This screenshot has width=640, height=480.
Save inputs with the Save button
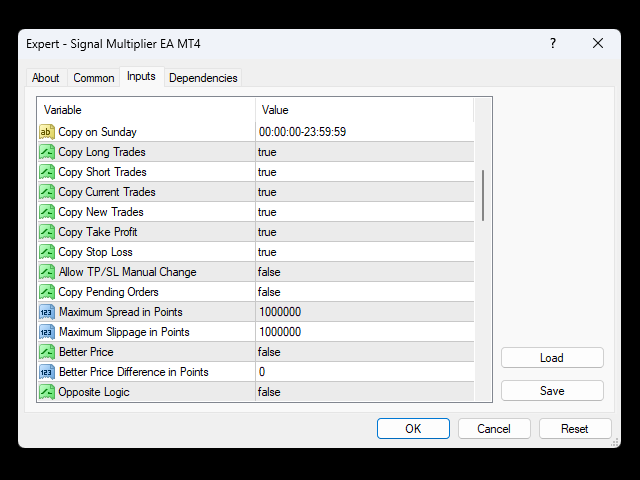click(552, 391)
